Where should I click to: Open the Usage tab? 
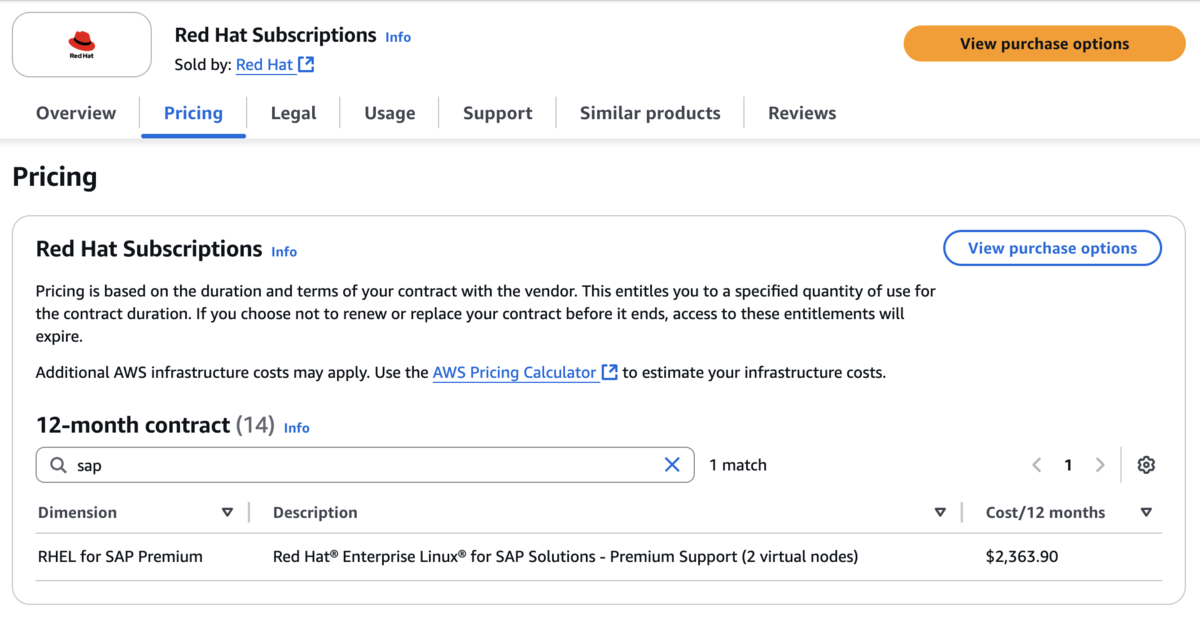tap(389, 113)
